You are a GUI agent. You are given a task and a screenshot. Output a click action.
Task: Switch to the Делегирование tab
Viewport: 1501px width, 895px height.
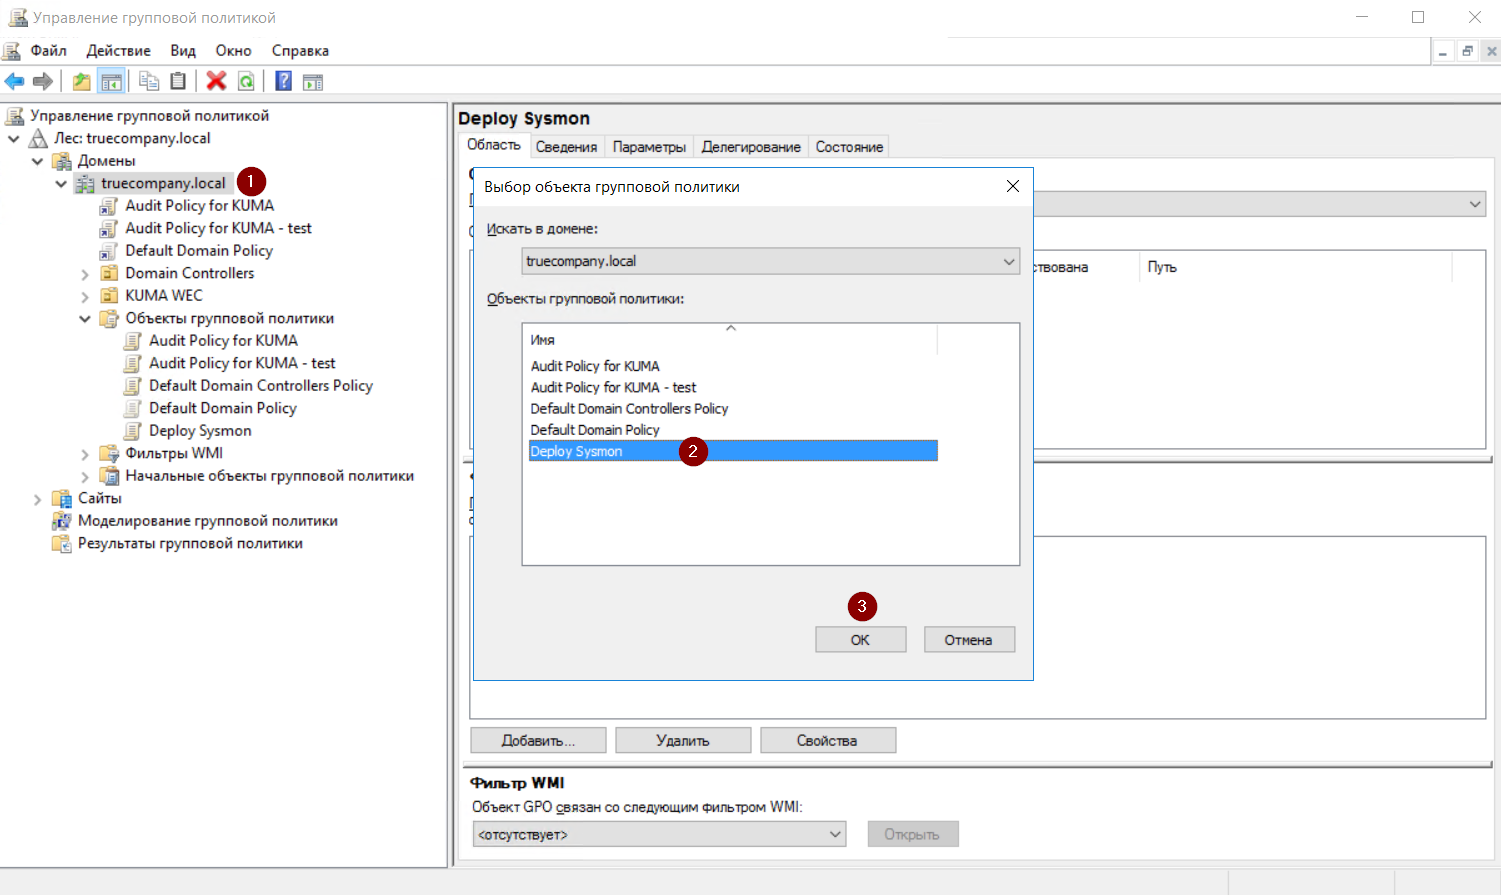(x=750, y=147)
